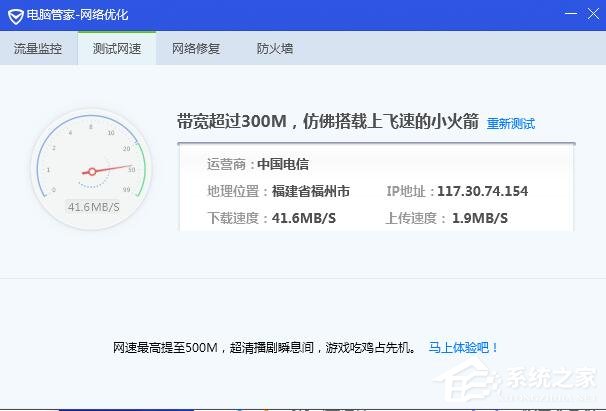Click the red needle hub of the gauge

[x=92, y=172]
